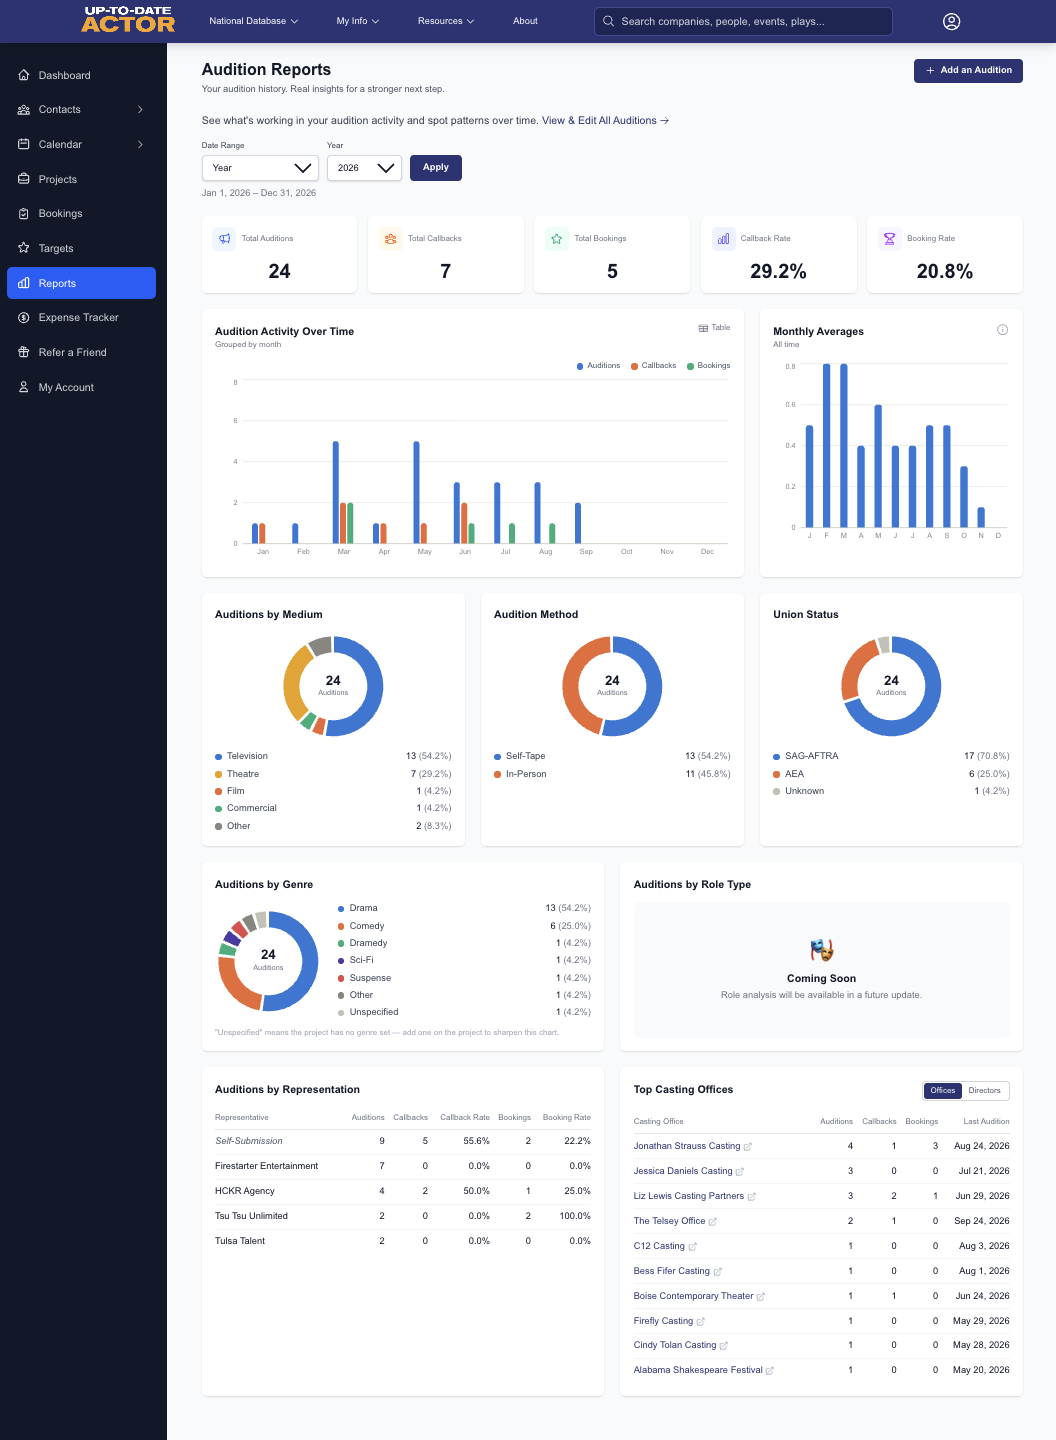The image size is (1056, 1440).
Task: Expand the My Info menu
Action: pos(358,21)
